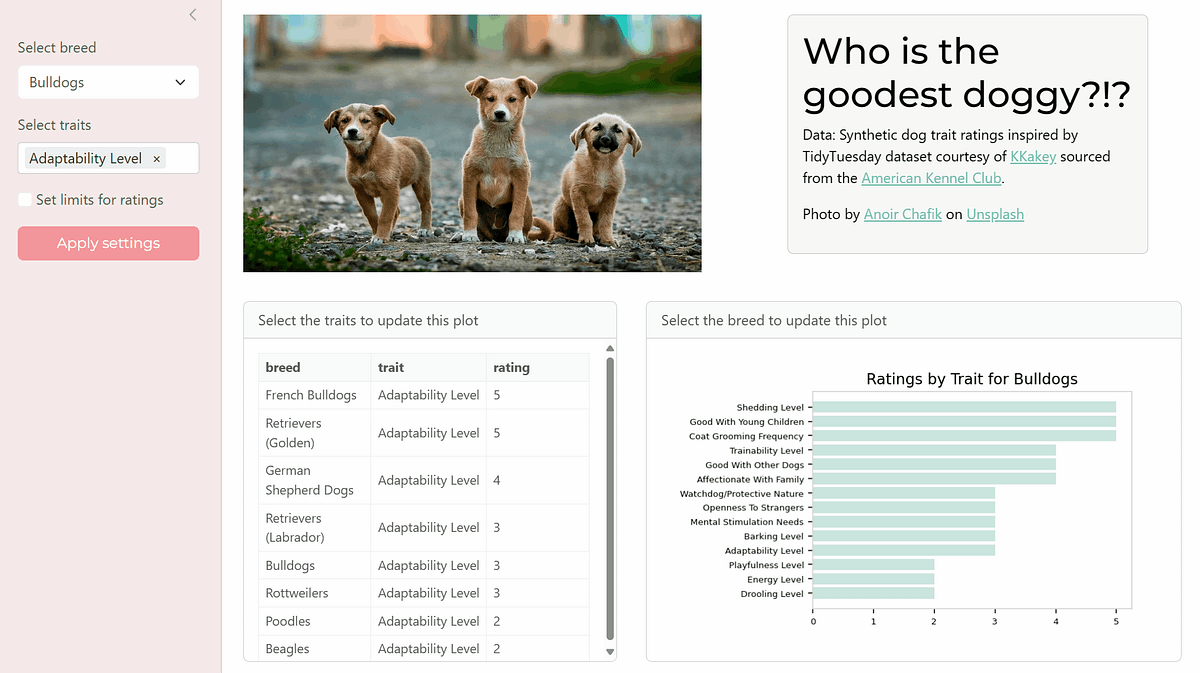Click the puppies photo

(471, 142)
